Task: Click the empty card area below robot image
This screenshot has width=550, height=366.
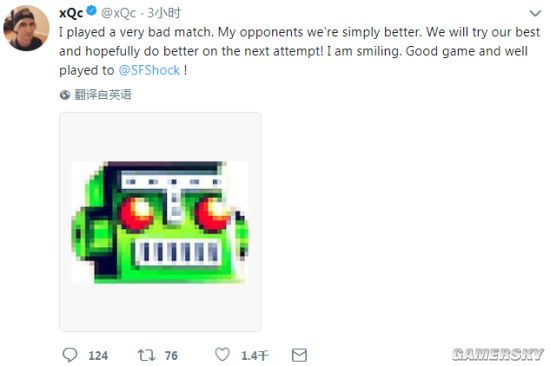Action: (160, 307)
